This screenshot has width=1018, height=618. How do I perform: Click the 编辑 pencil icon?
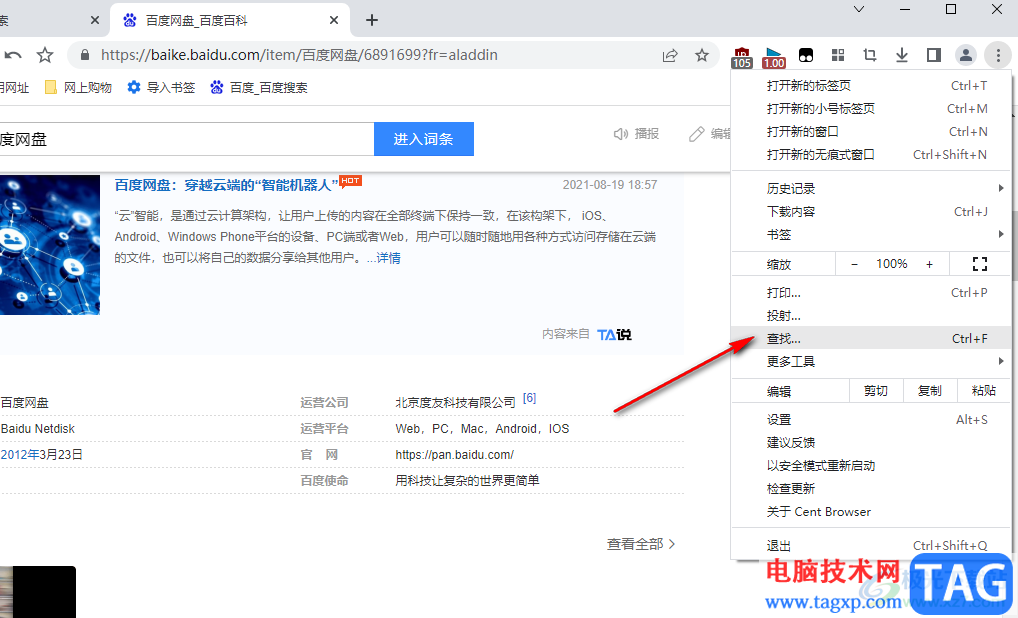click(x=697, y=134)
